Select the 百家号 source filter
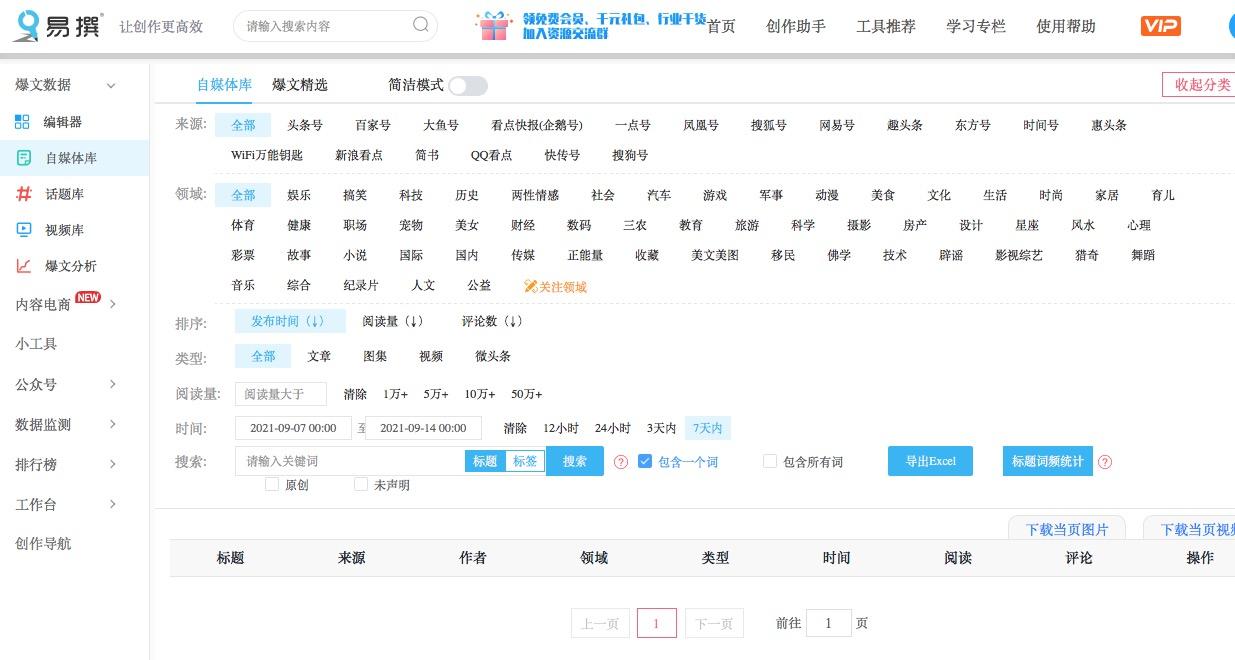Viewport: 1235px width, 660px height. (x=373, y=125)
